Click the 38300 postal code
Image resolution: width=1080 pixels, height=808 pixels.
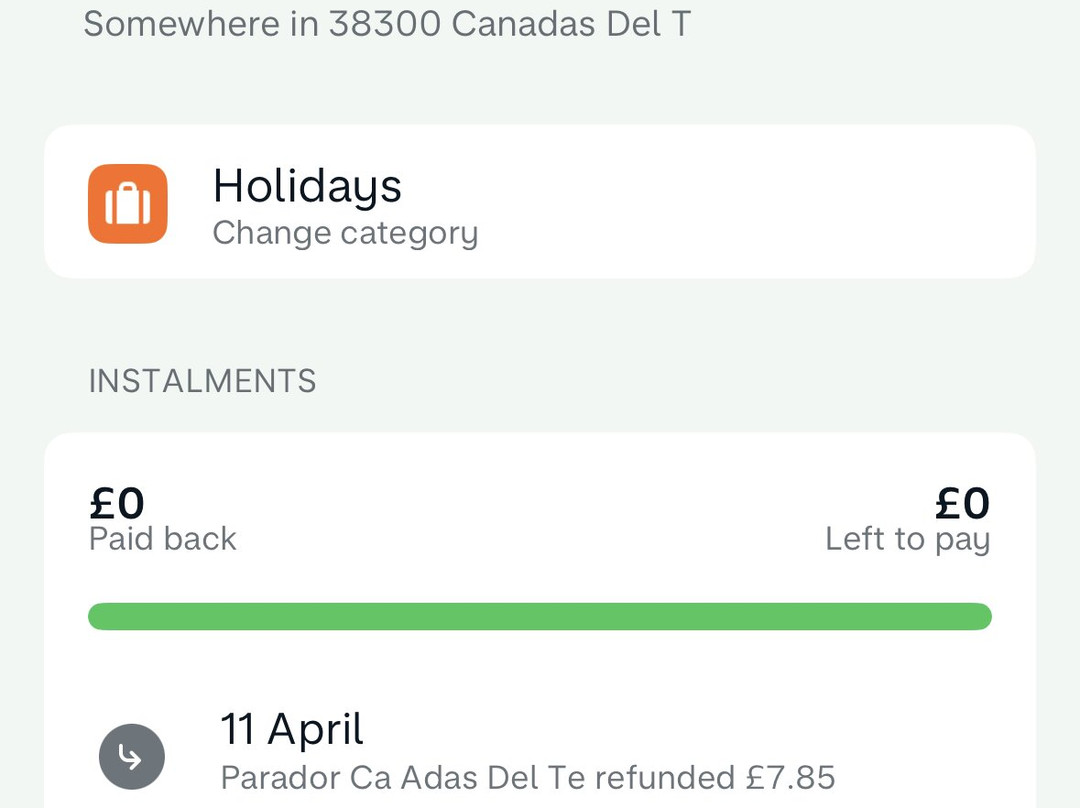pyautogui.click(x=385, y=24)
